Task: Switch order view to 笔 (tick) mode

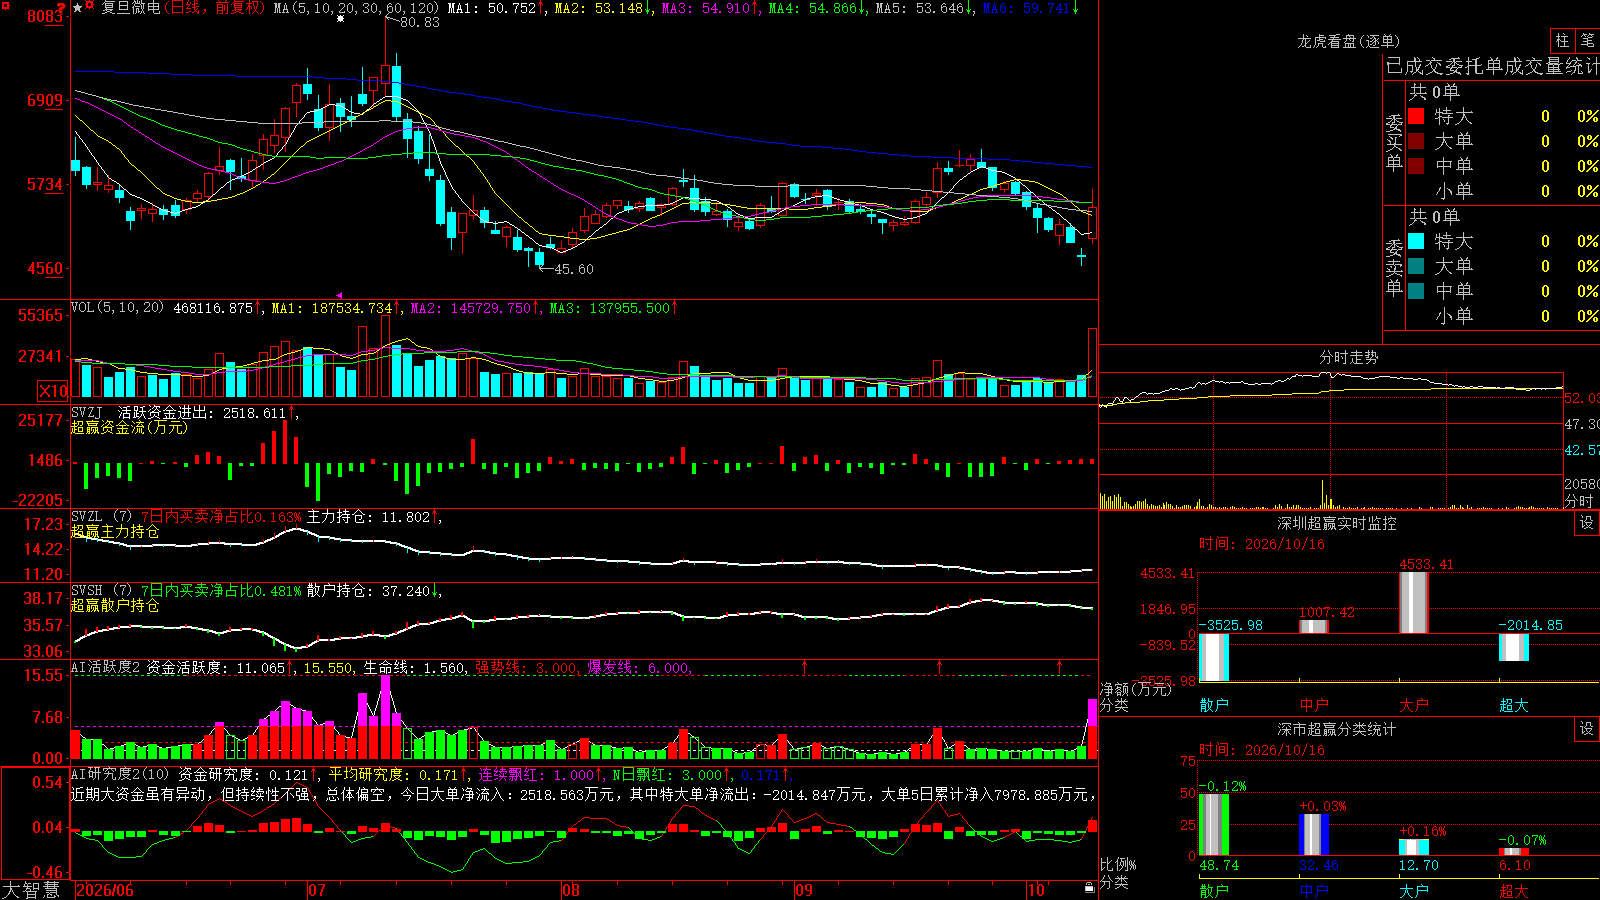Action: 1588,41
